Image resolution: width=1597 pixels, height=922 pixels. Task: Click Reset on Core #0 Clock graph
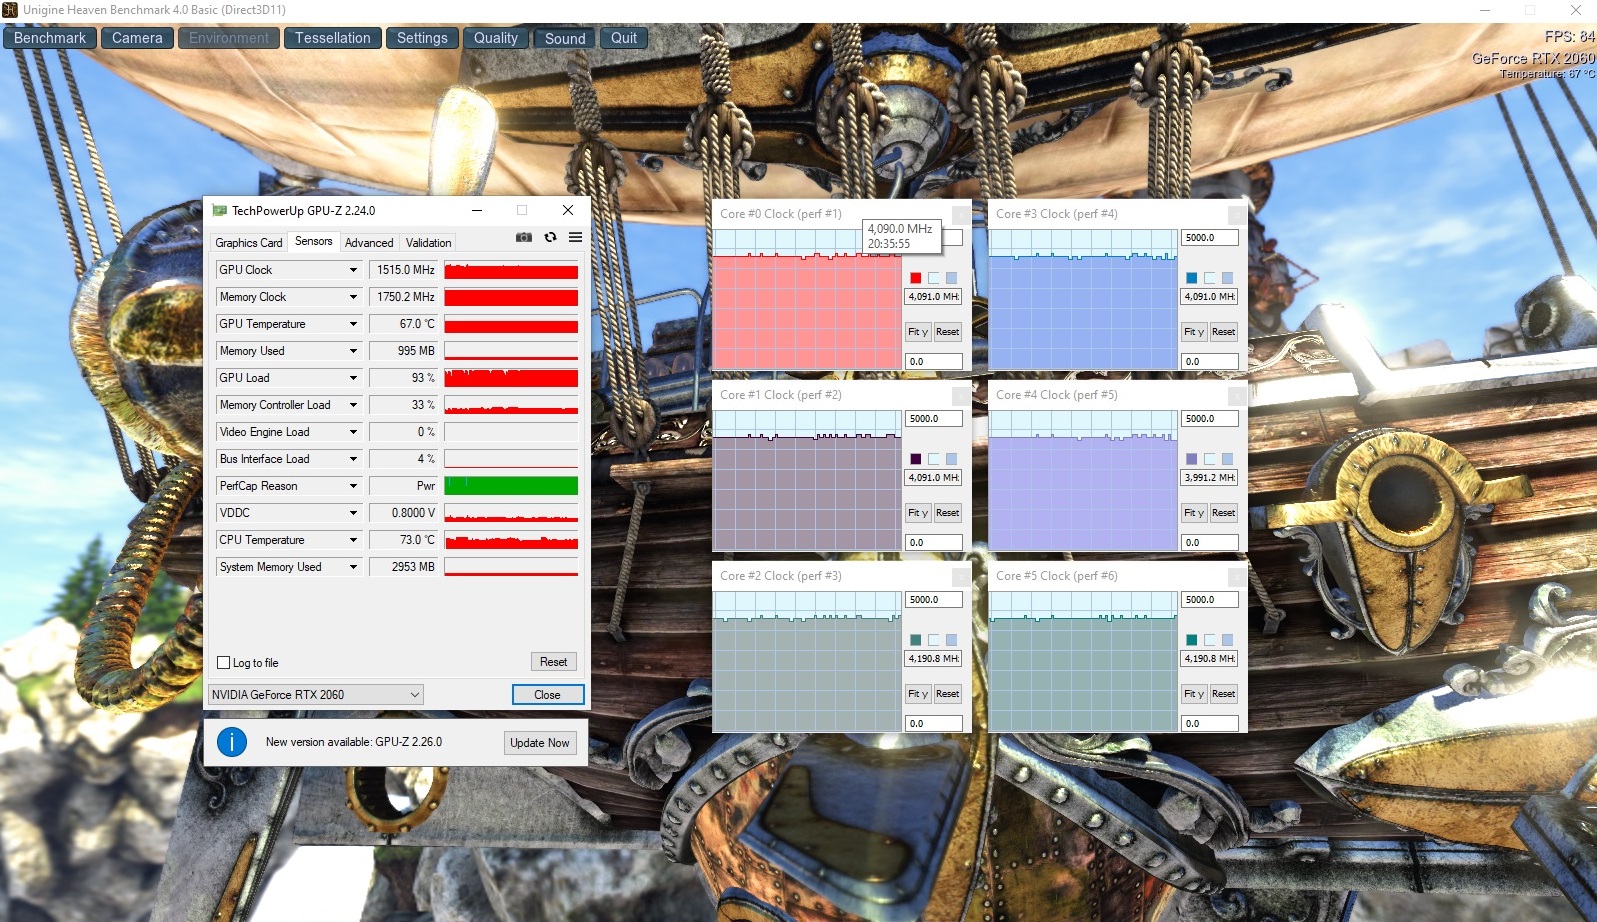(948, 332)
